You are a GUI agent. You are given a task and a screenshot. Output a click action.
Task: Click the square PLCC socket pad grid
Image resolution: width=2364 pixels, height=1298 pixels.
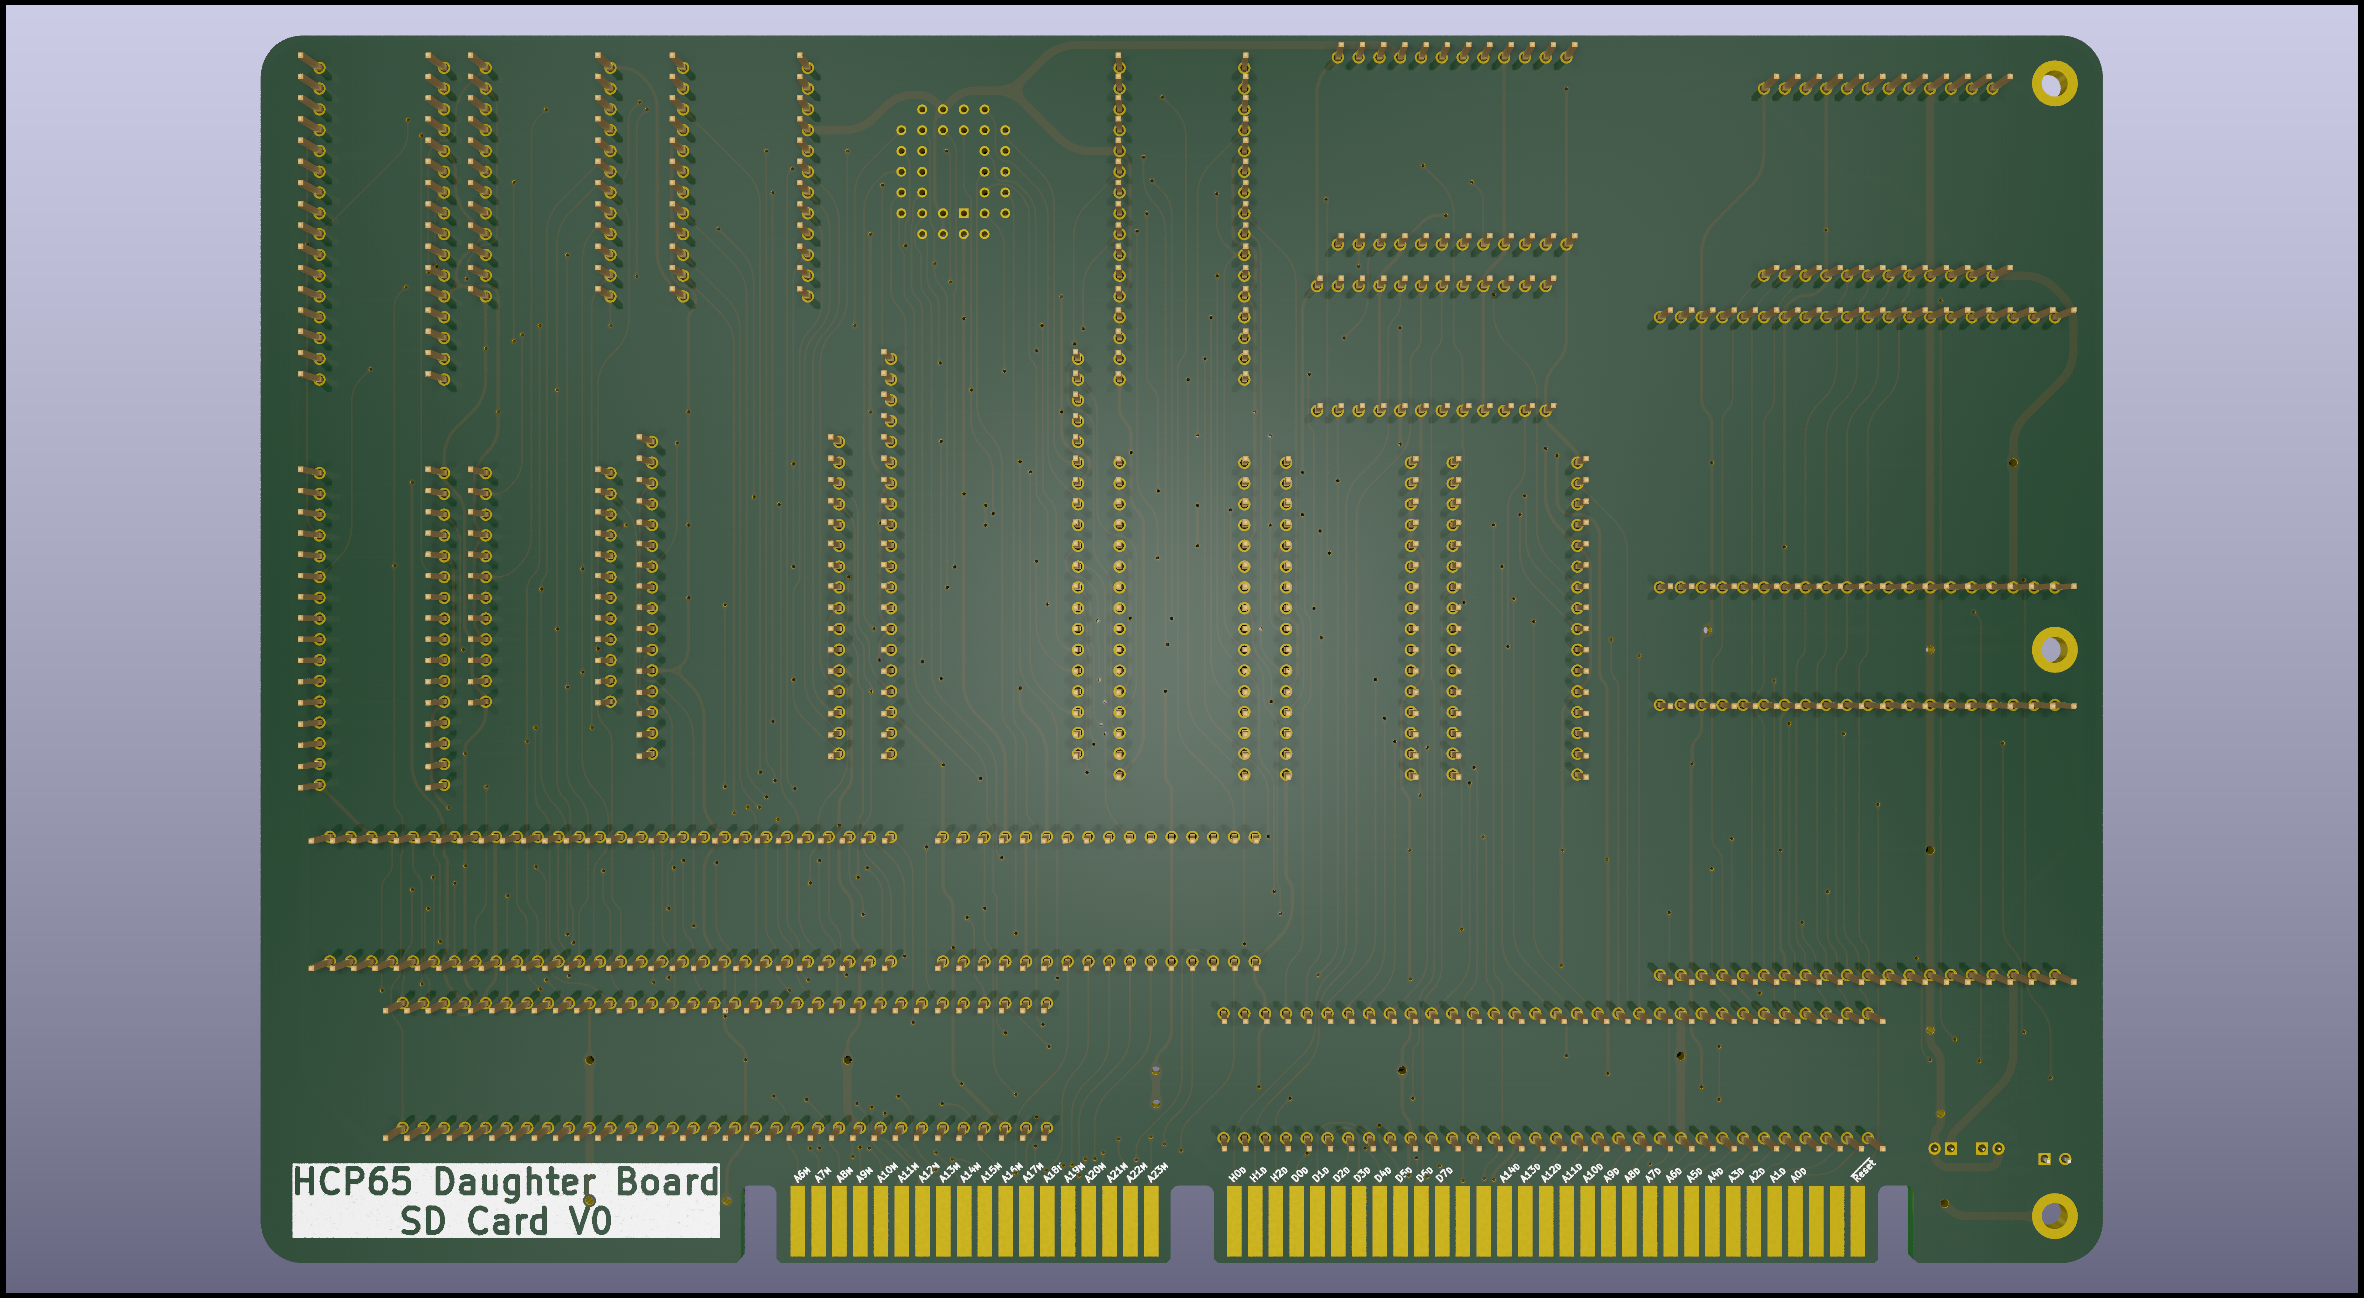[x=953, y=171]
